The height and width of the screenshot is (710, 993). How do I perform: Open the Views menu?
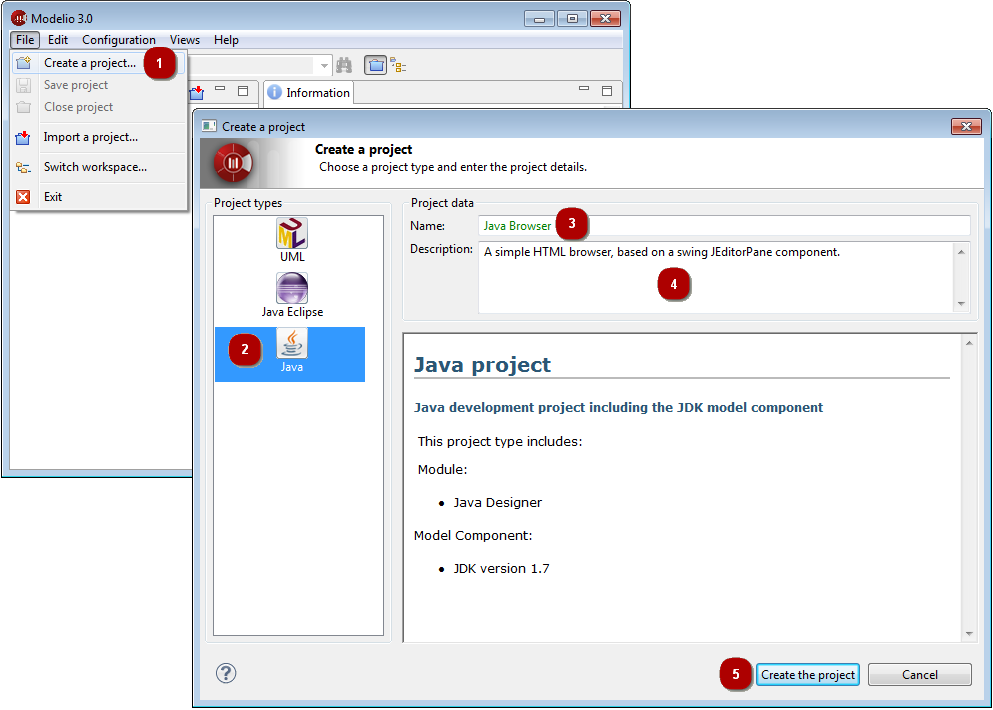pos(185,40)
